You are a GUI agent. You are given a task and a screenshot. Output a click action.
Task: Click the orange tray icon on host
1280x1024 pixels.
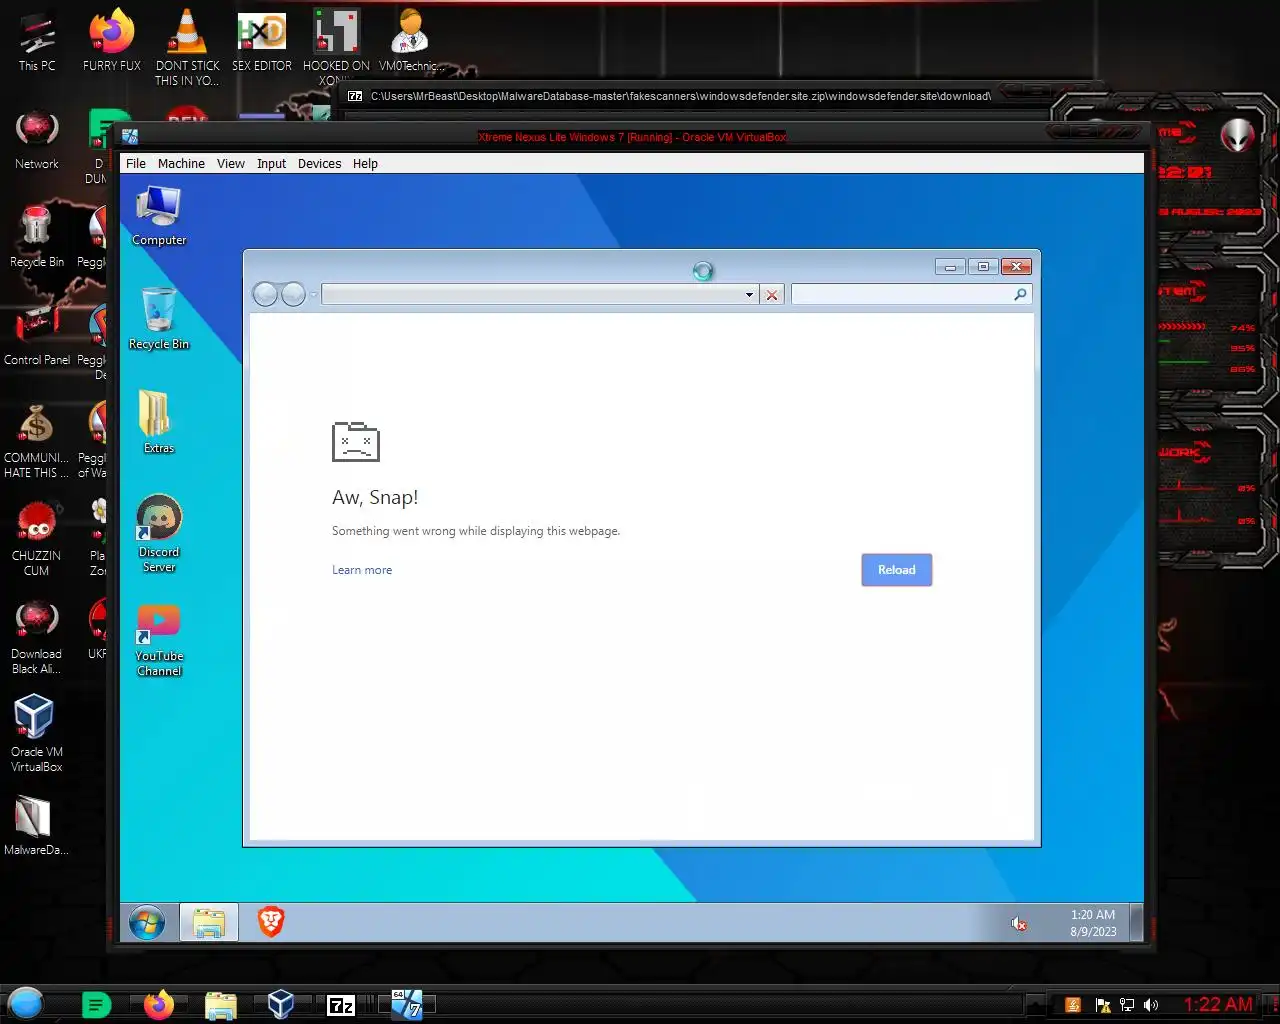tap(1073, 1005)
